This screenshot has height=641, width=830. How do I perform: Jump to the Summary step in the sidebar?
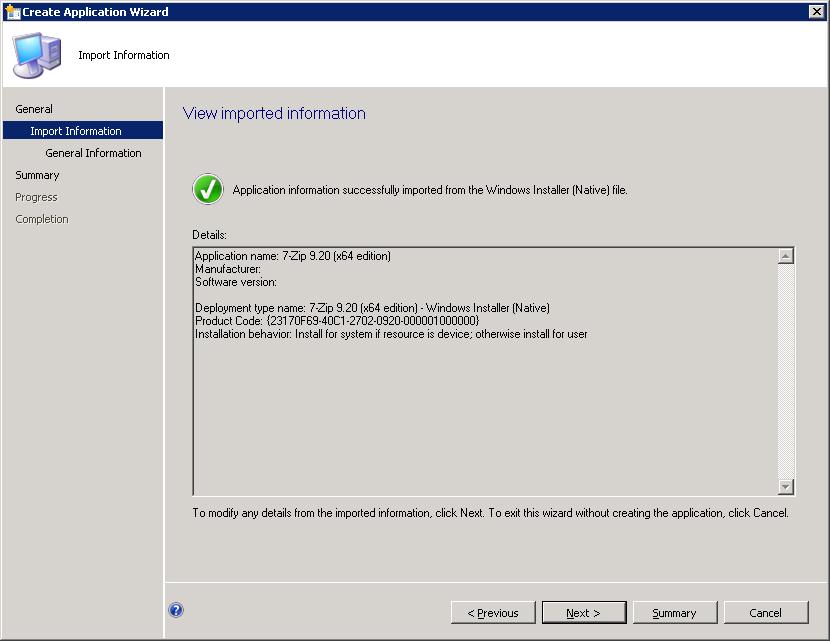pos(37,175)
